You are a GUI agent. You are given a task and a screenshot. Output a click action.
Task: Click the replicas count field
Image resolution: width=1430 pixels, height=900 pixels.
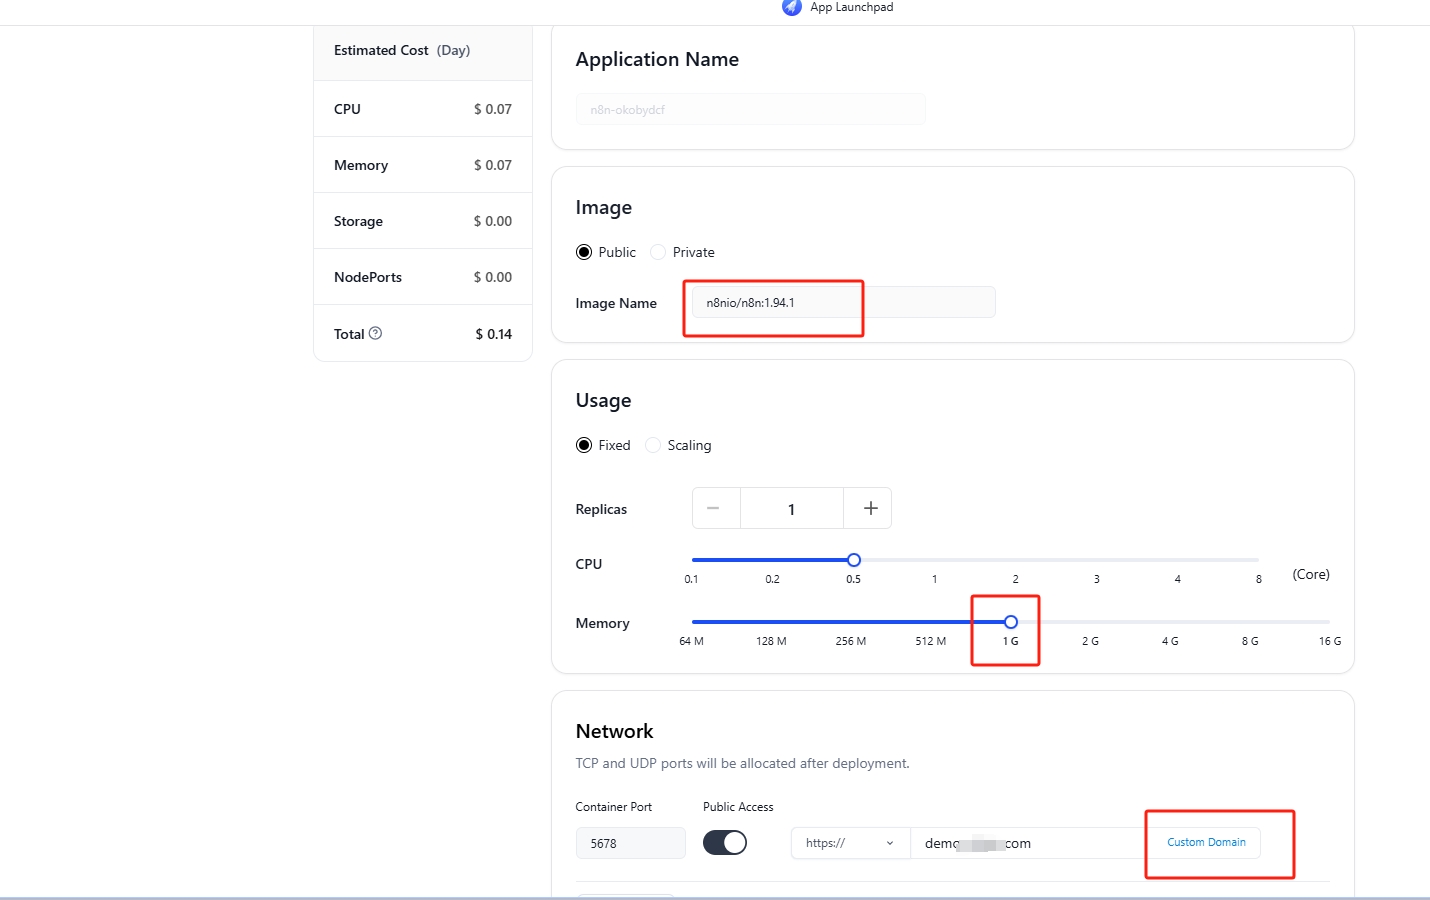pyautogui.click(x=791, y=509)
